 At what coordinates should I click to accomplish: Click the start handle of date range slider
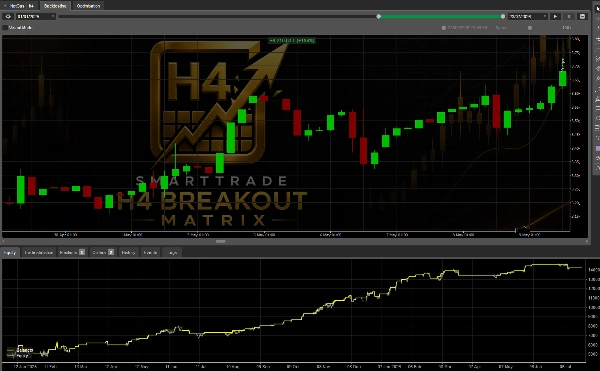(x=378, y=16)
